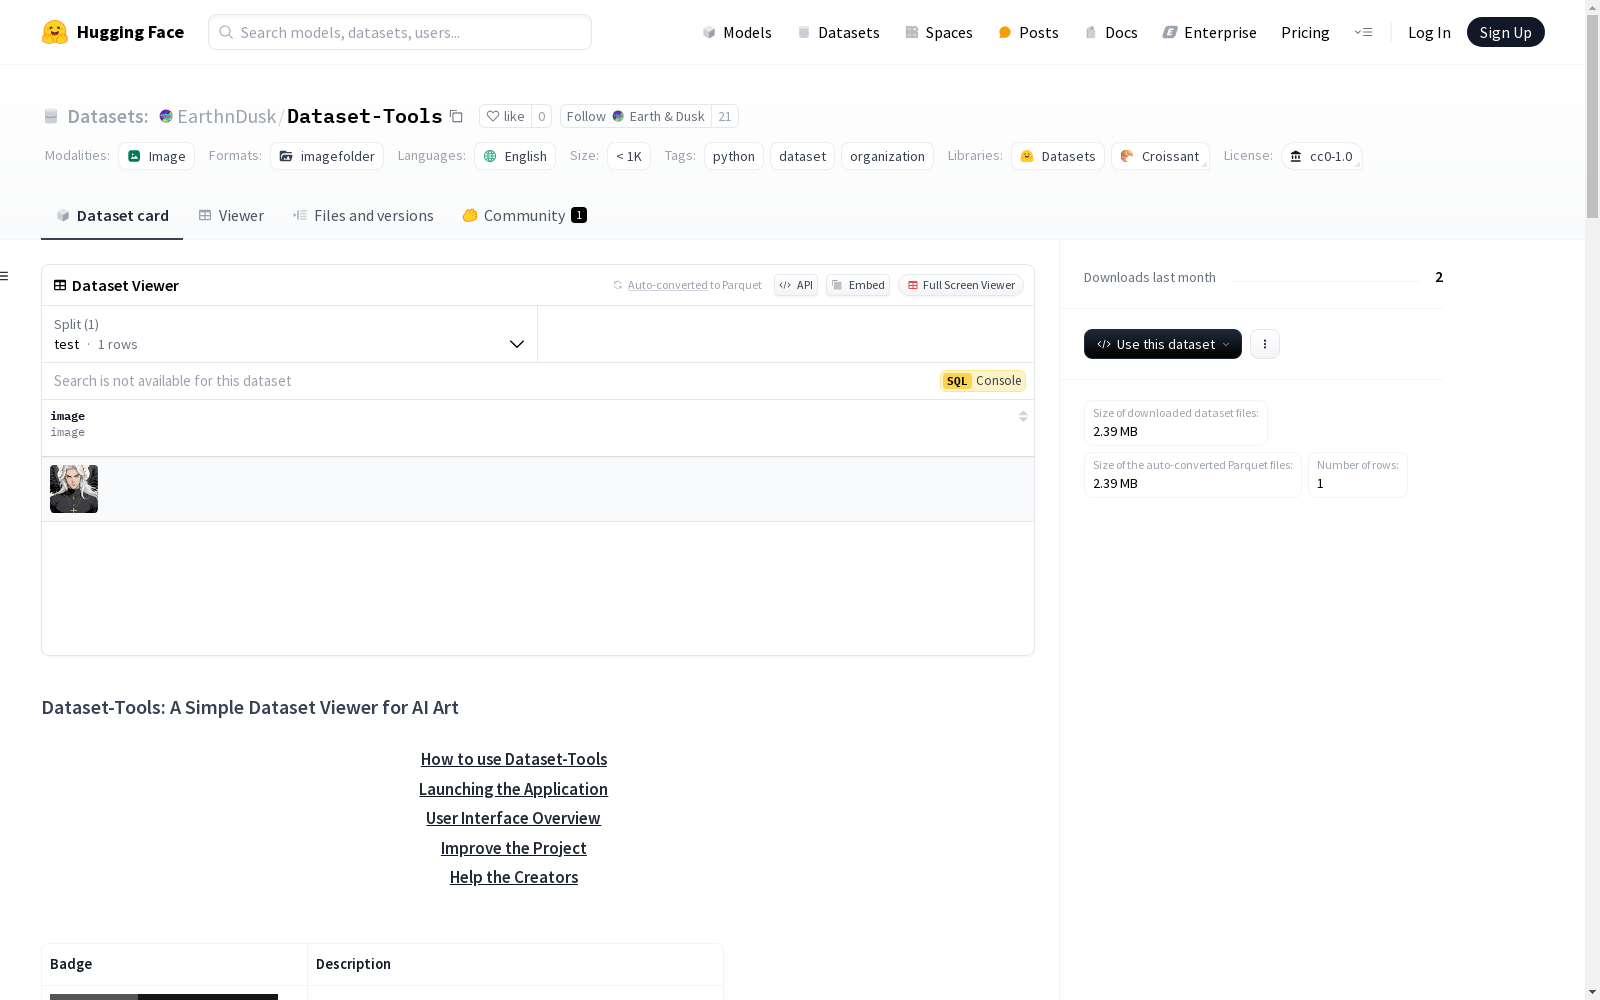Expand the test split dropdown
The height and width of the screenshot is (1000, 1600).
[290, 334]
